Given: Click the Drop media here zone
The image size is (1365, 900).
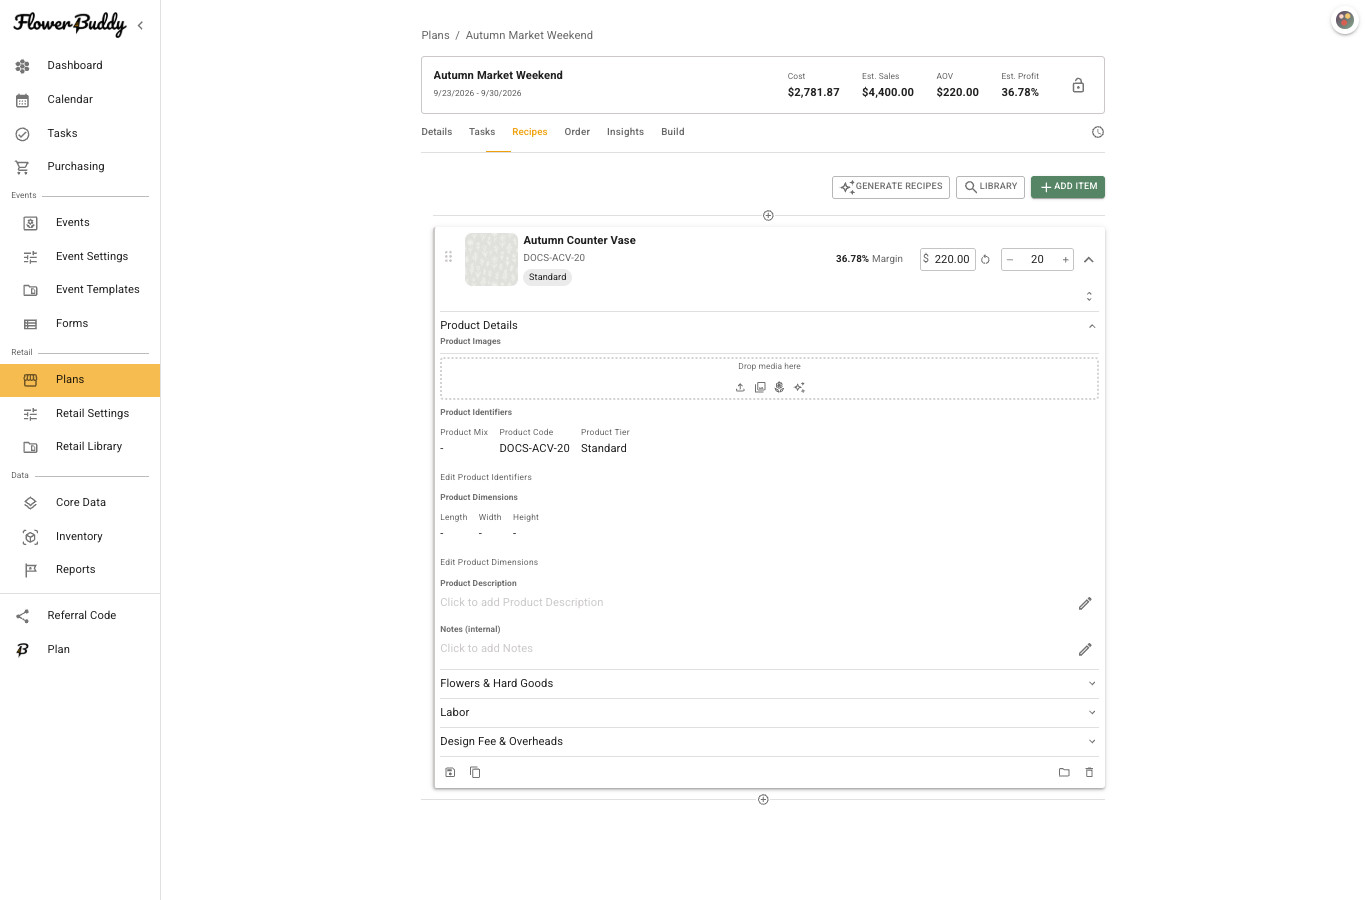Looking at the screenshot, I should pos(769,378).
